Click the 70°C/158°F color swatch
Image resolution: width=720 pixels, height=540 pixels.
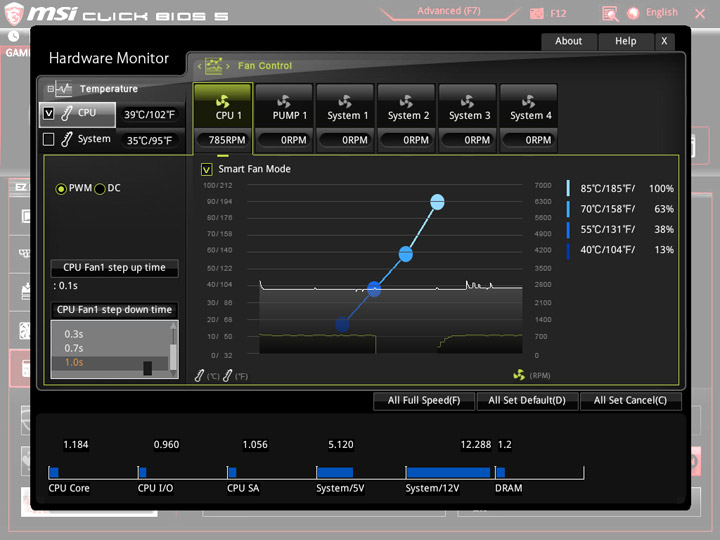(568, 209)
